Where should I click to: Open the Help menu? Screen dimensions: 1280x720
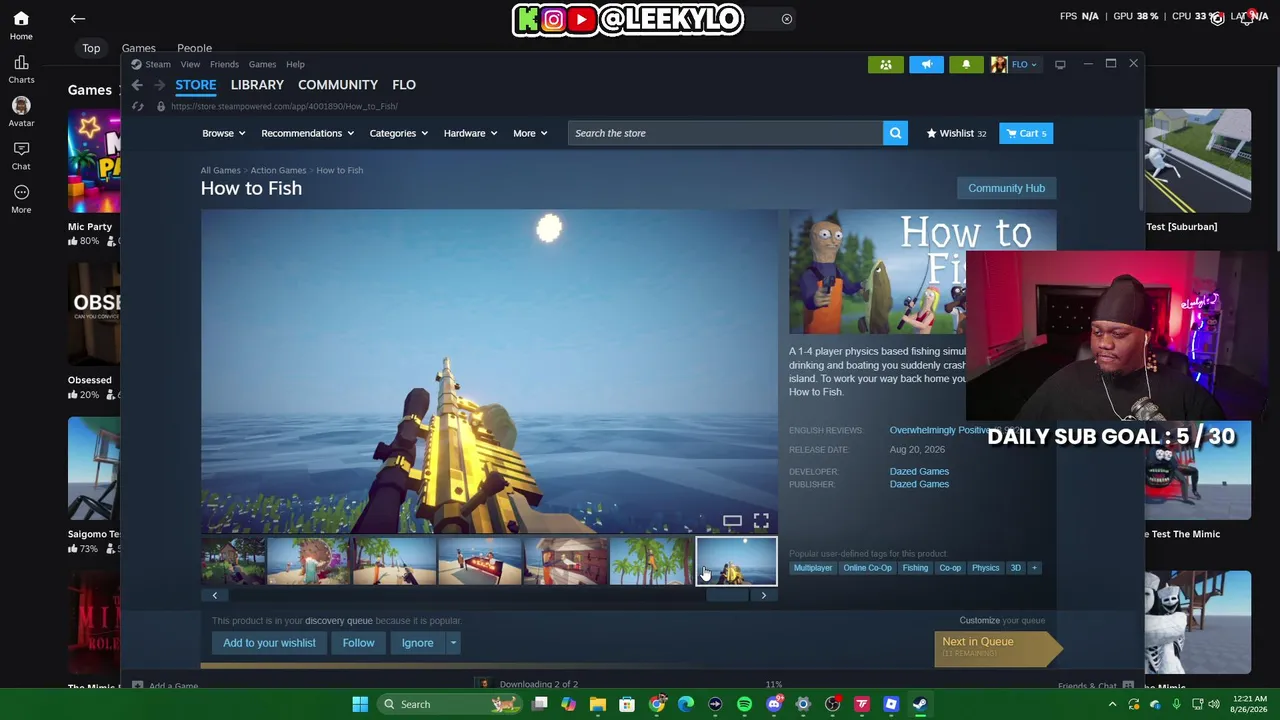coord(295,65)
